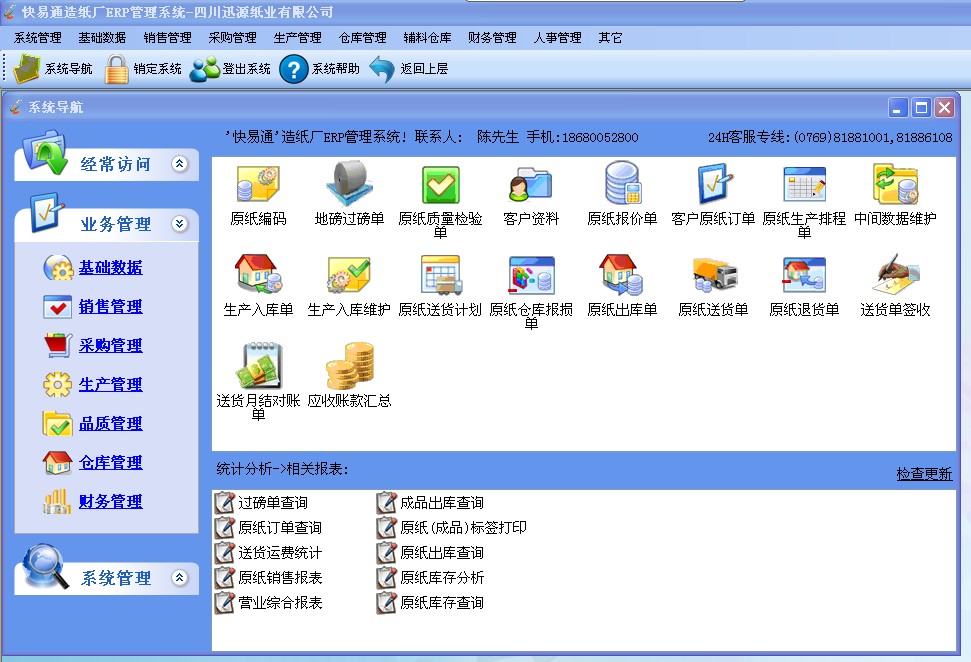This screenshot has height=662, width=971.
Task: Collapse the 经常访问 panel chevron
Action: tap(180, 163)
